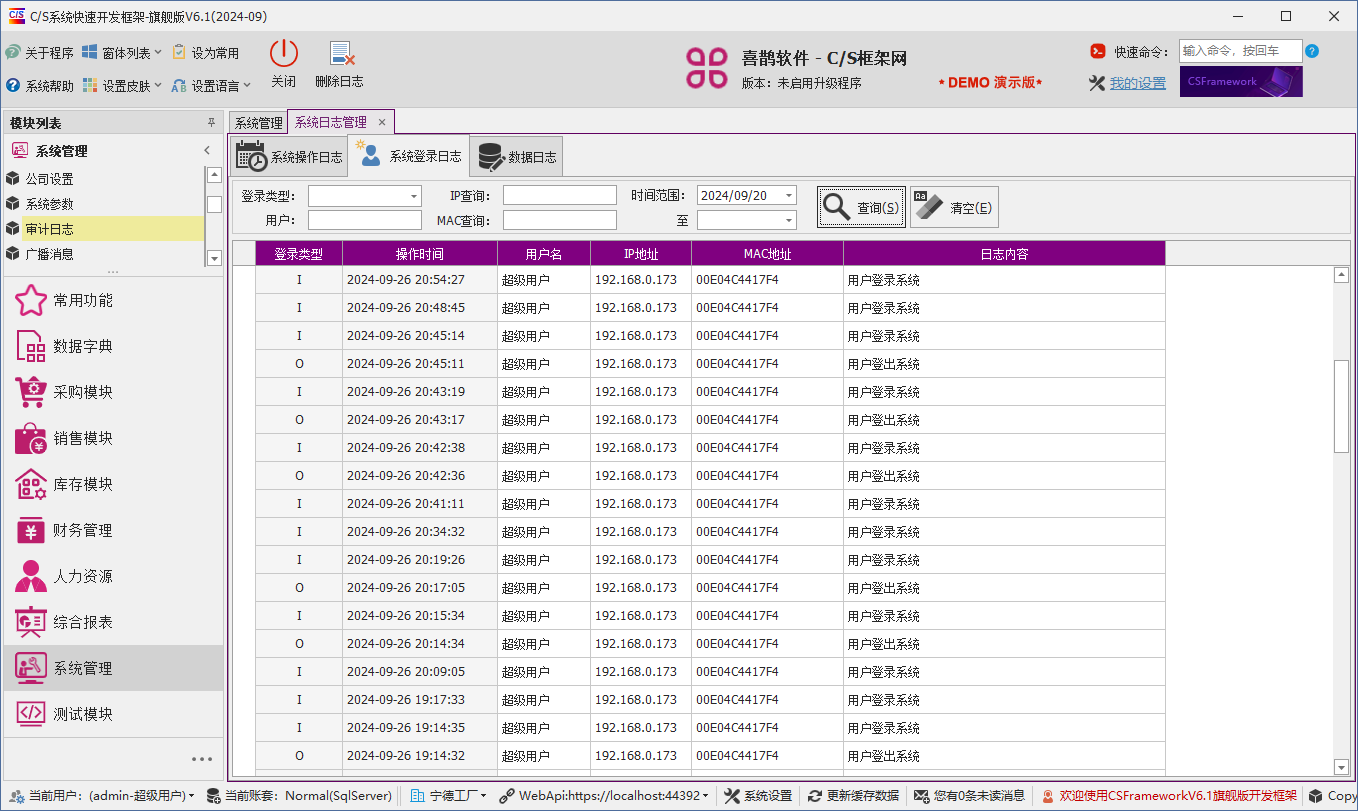Select the logout row at 20:45:11
Image resolution: width=1358 pixels, height=811 pixels.
(710, 364)
